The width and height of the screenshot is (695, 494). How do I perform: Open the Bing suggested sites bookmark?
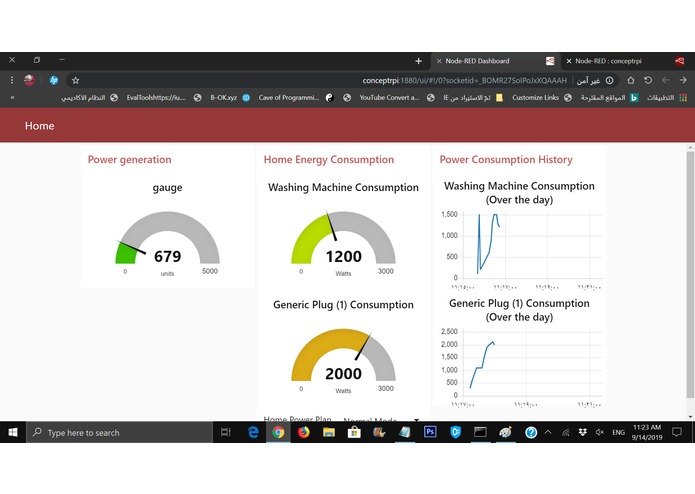[x=609, y=97]
